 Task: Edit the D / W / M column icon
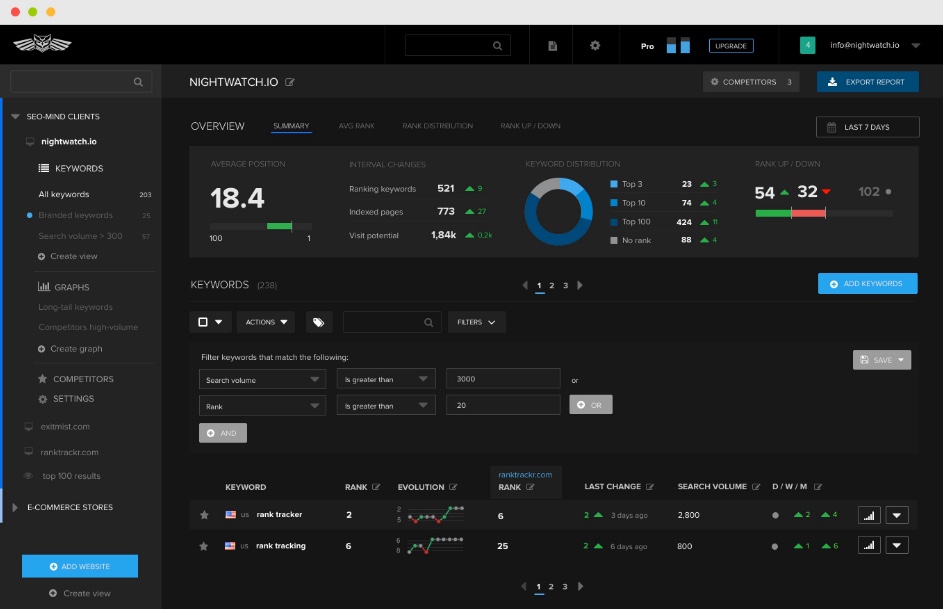coord(818,486)
